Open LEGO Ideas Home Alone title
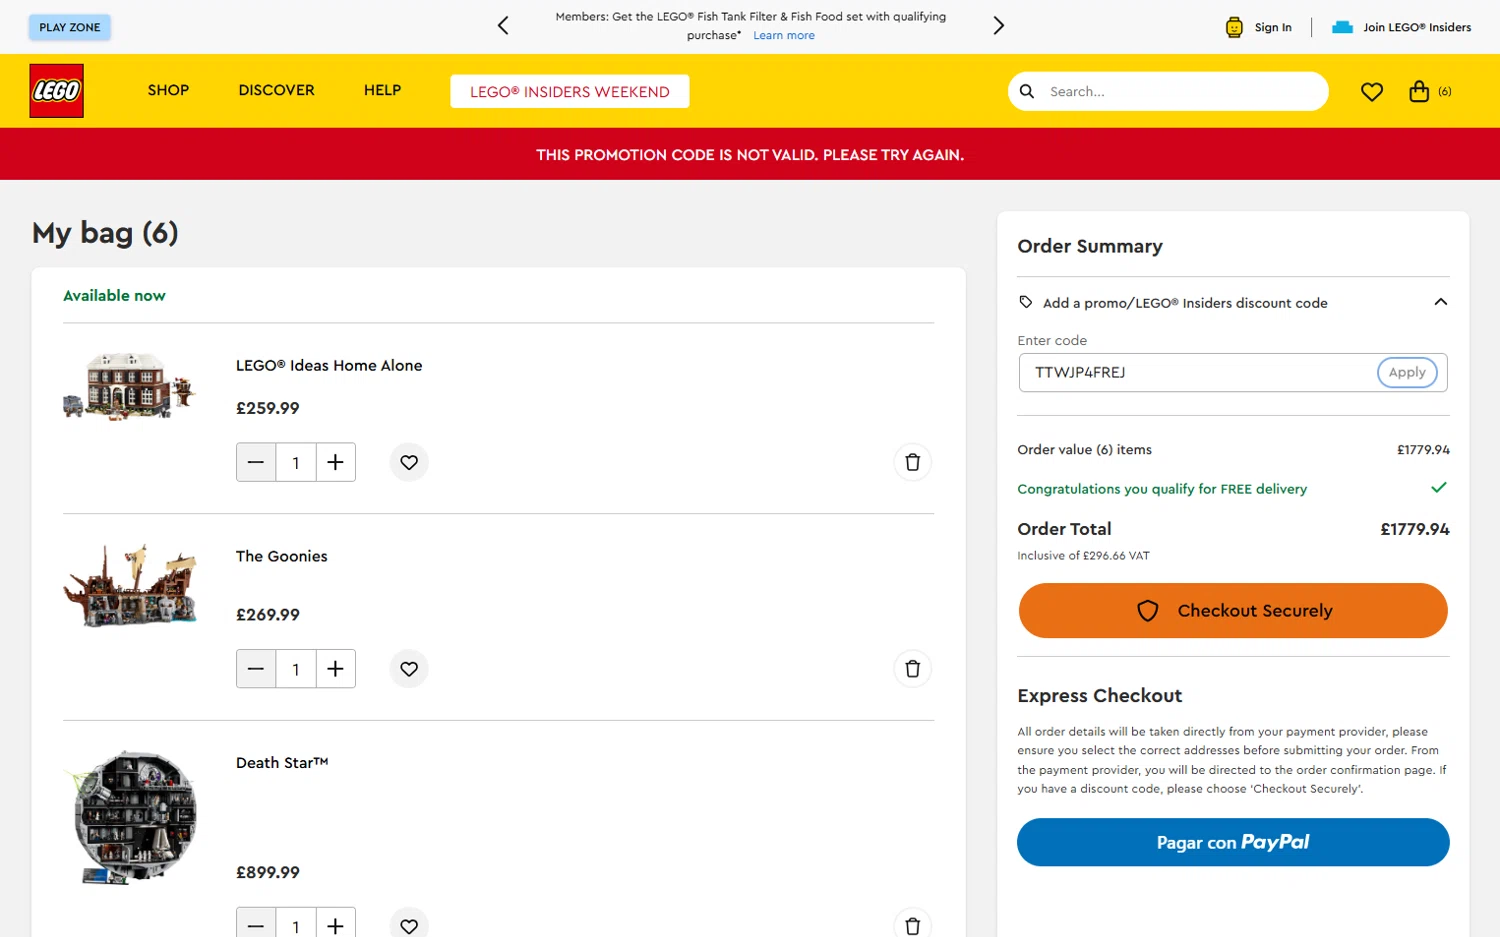Viewport: 1500px width, 937px height. coord(329,366)
